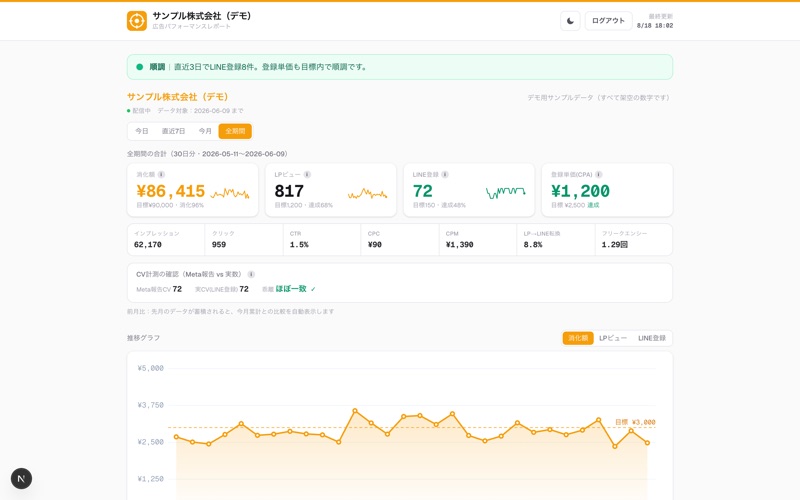
Task: Click the 配信中 status indicator
Action: pos(139,111)
